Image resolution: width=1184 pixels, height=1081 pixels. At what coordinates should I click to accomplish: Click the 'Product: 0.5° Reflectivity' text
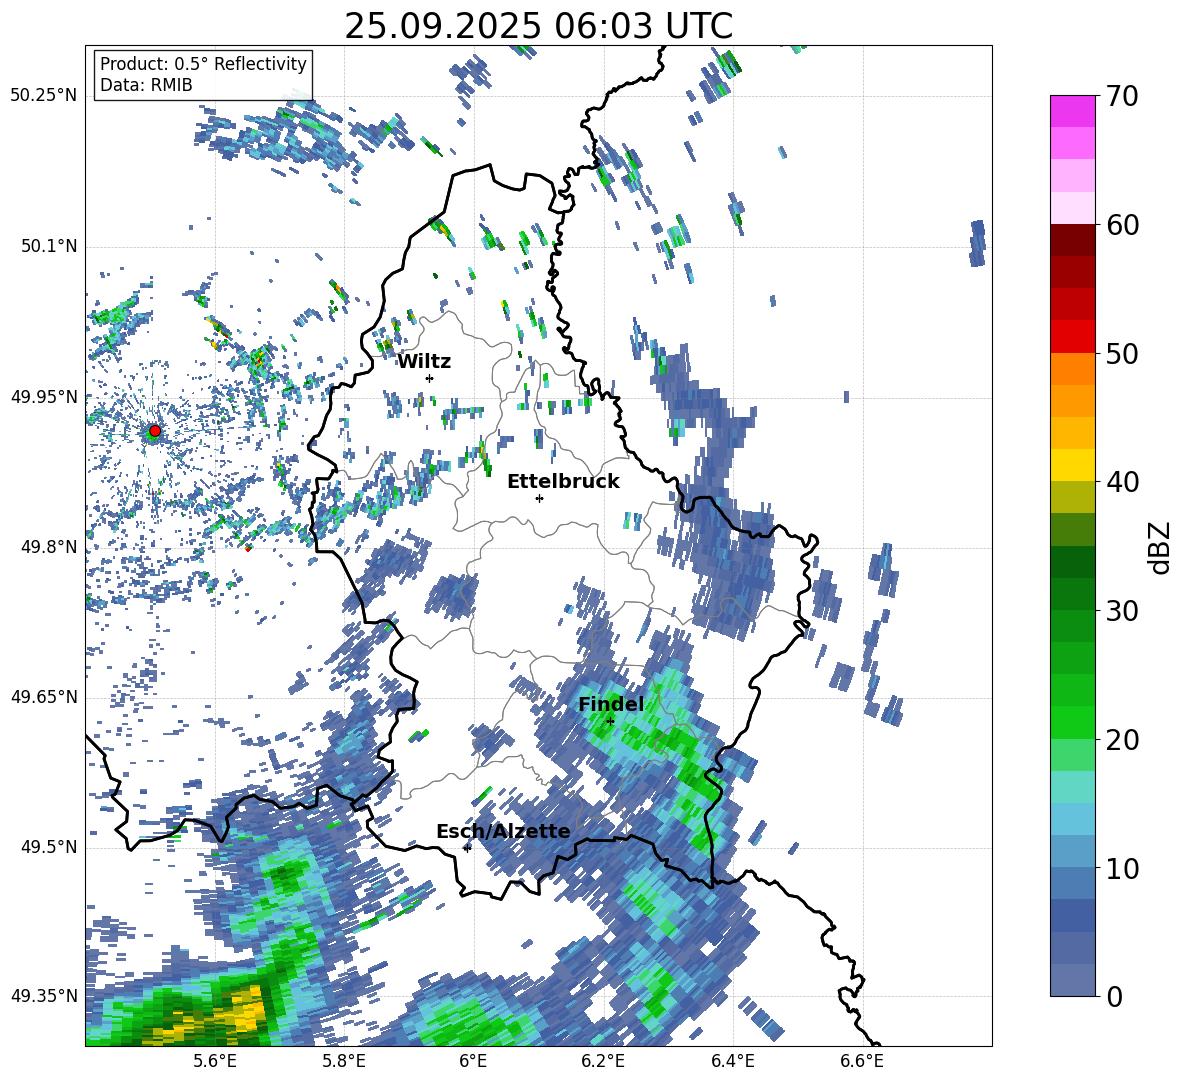tap(203, 63)
